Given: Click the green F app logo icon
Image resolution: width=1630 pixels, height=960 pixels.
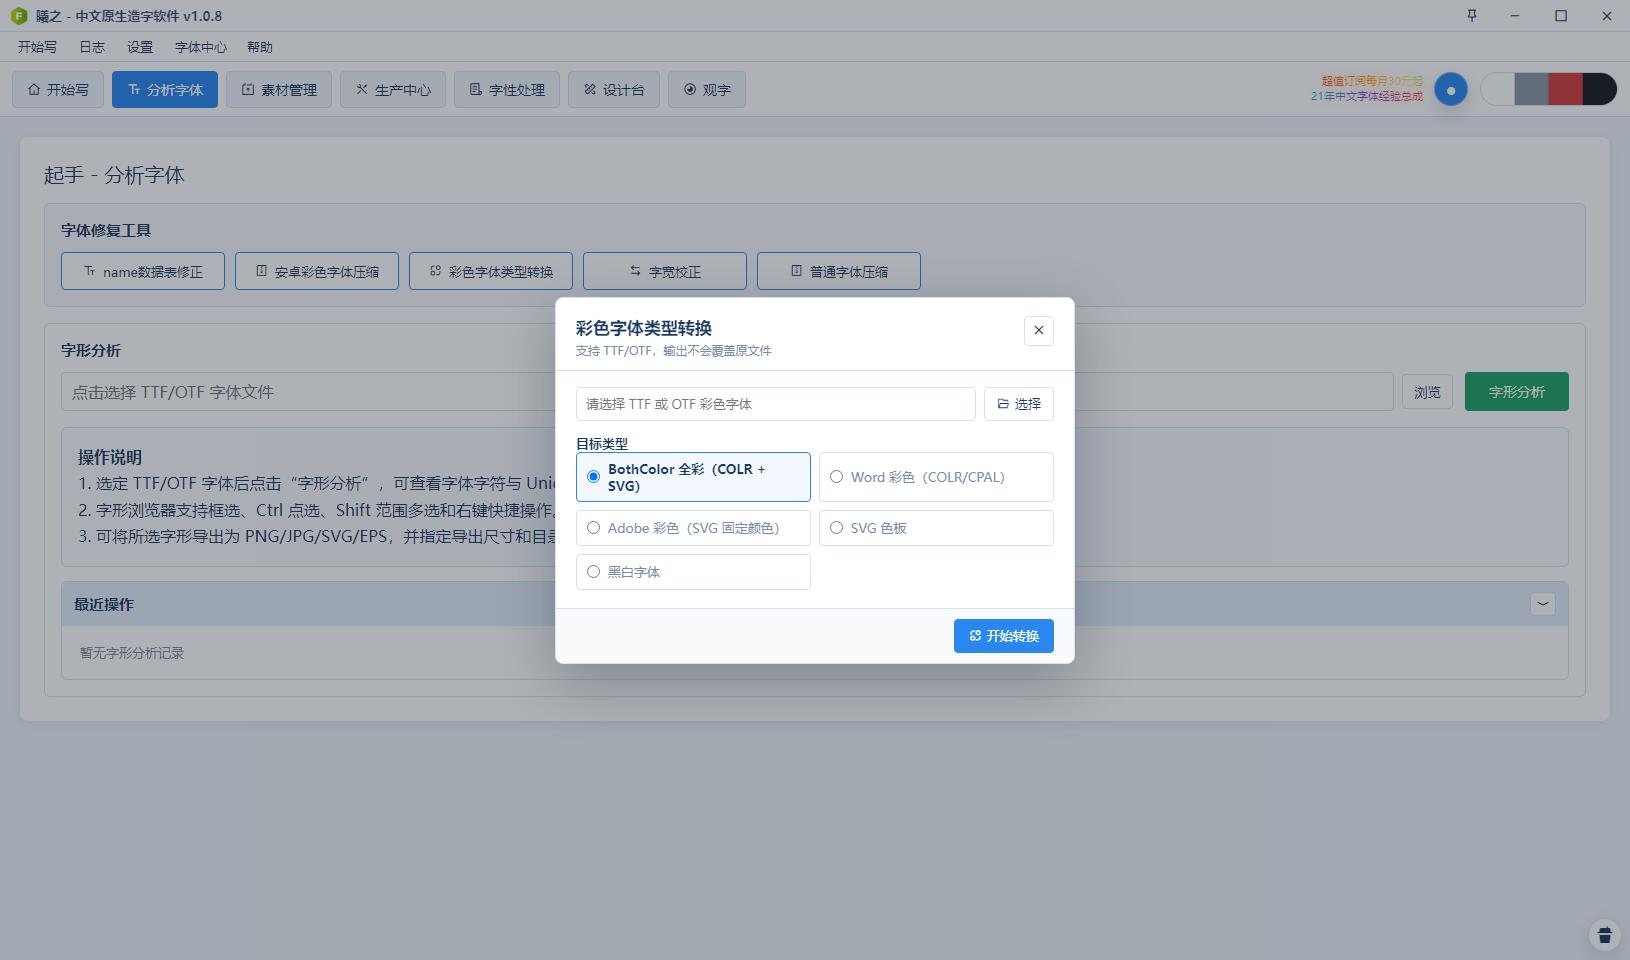Looking at the screenshot, I should (18, 16).
